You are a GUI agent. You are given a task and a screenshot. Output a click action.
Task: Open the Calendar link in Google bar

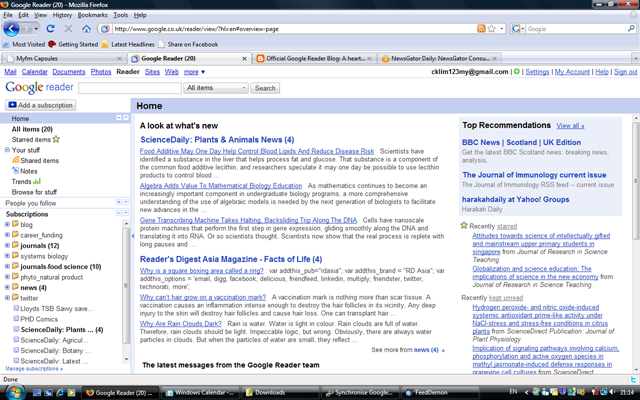[34, 72]
